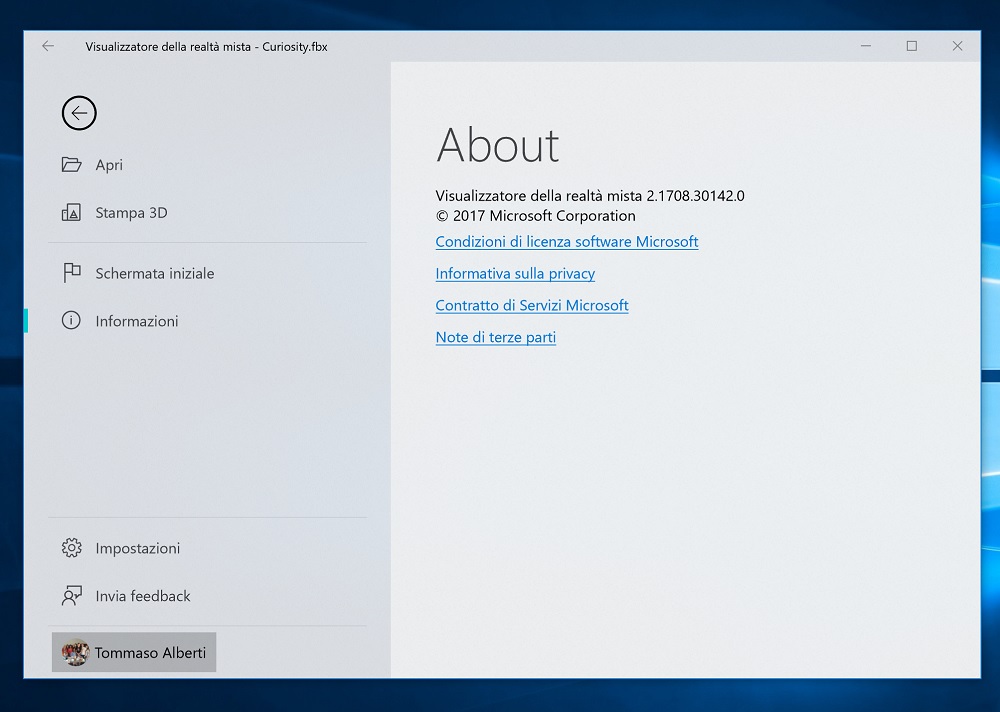Viewport: 1000px width, 712px height.
Task: Open the Note di terze parti link
Action: pyautogui.click(x=495, y=338)
